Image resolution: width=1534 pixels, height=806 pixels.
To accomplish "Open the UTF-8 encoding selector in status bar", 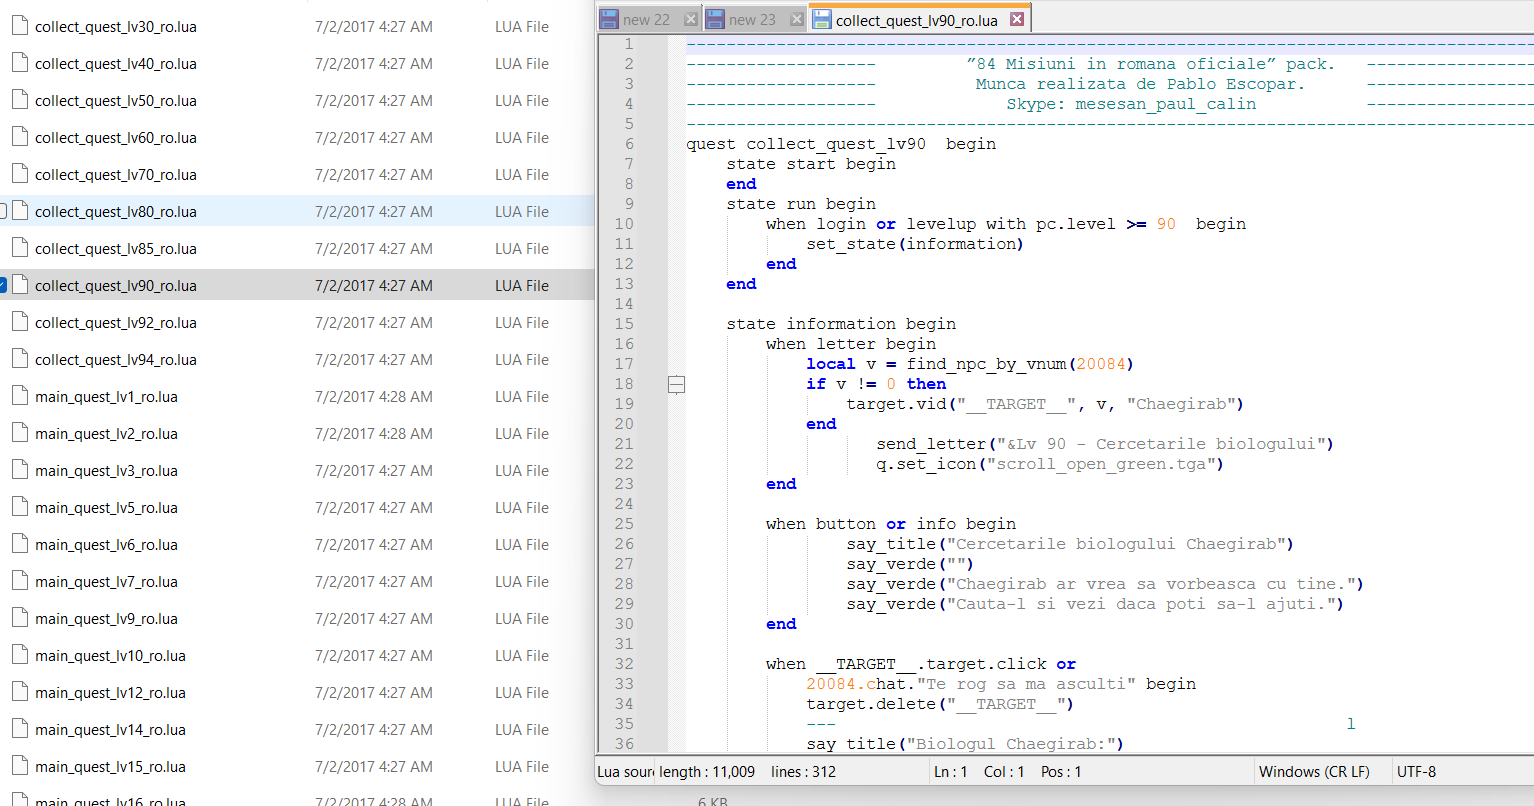I will (1416, 772).
